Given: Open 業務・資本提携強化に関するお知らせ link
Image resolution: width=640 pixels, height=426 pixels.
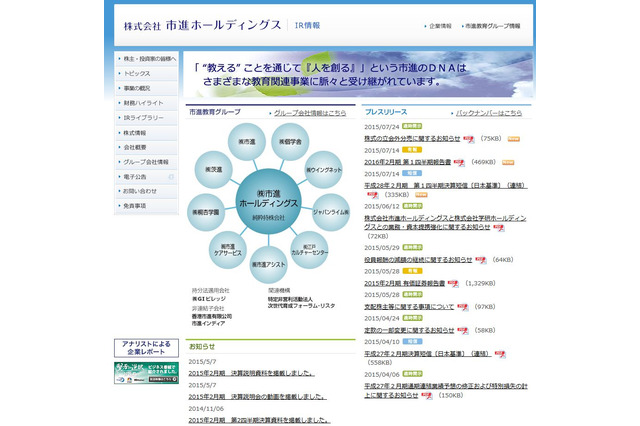Looking at the screenshot, I should pyautogui.click(x=445, y=223).
